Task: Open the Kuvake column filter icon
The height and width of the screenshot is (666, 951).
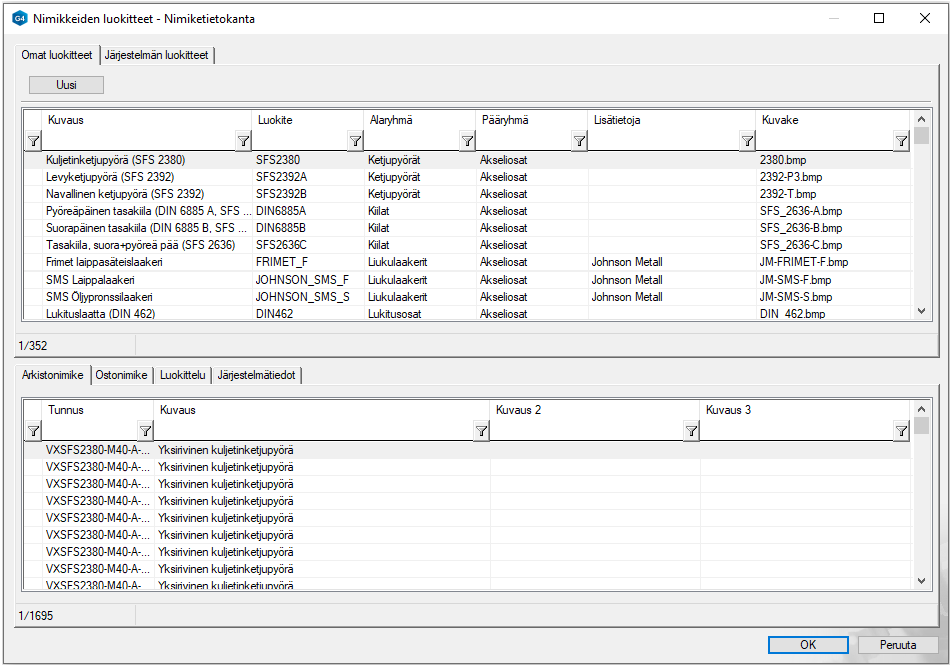Action: pos(901,142)
